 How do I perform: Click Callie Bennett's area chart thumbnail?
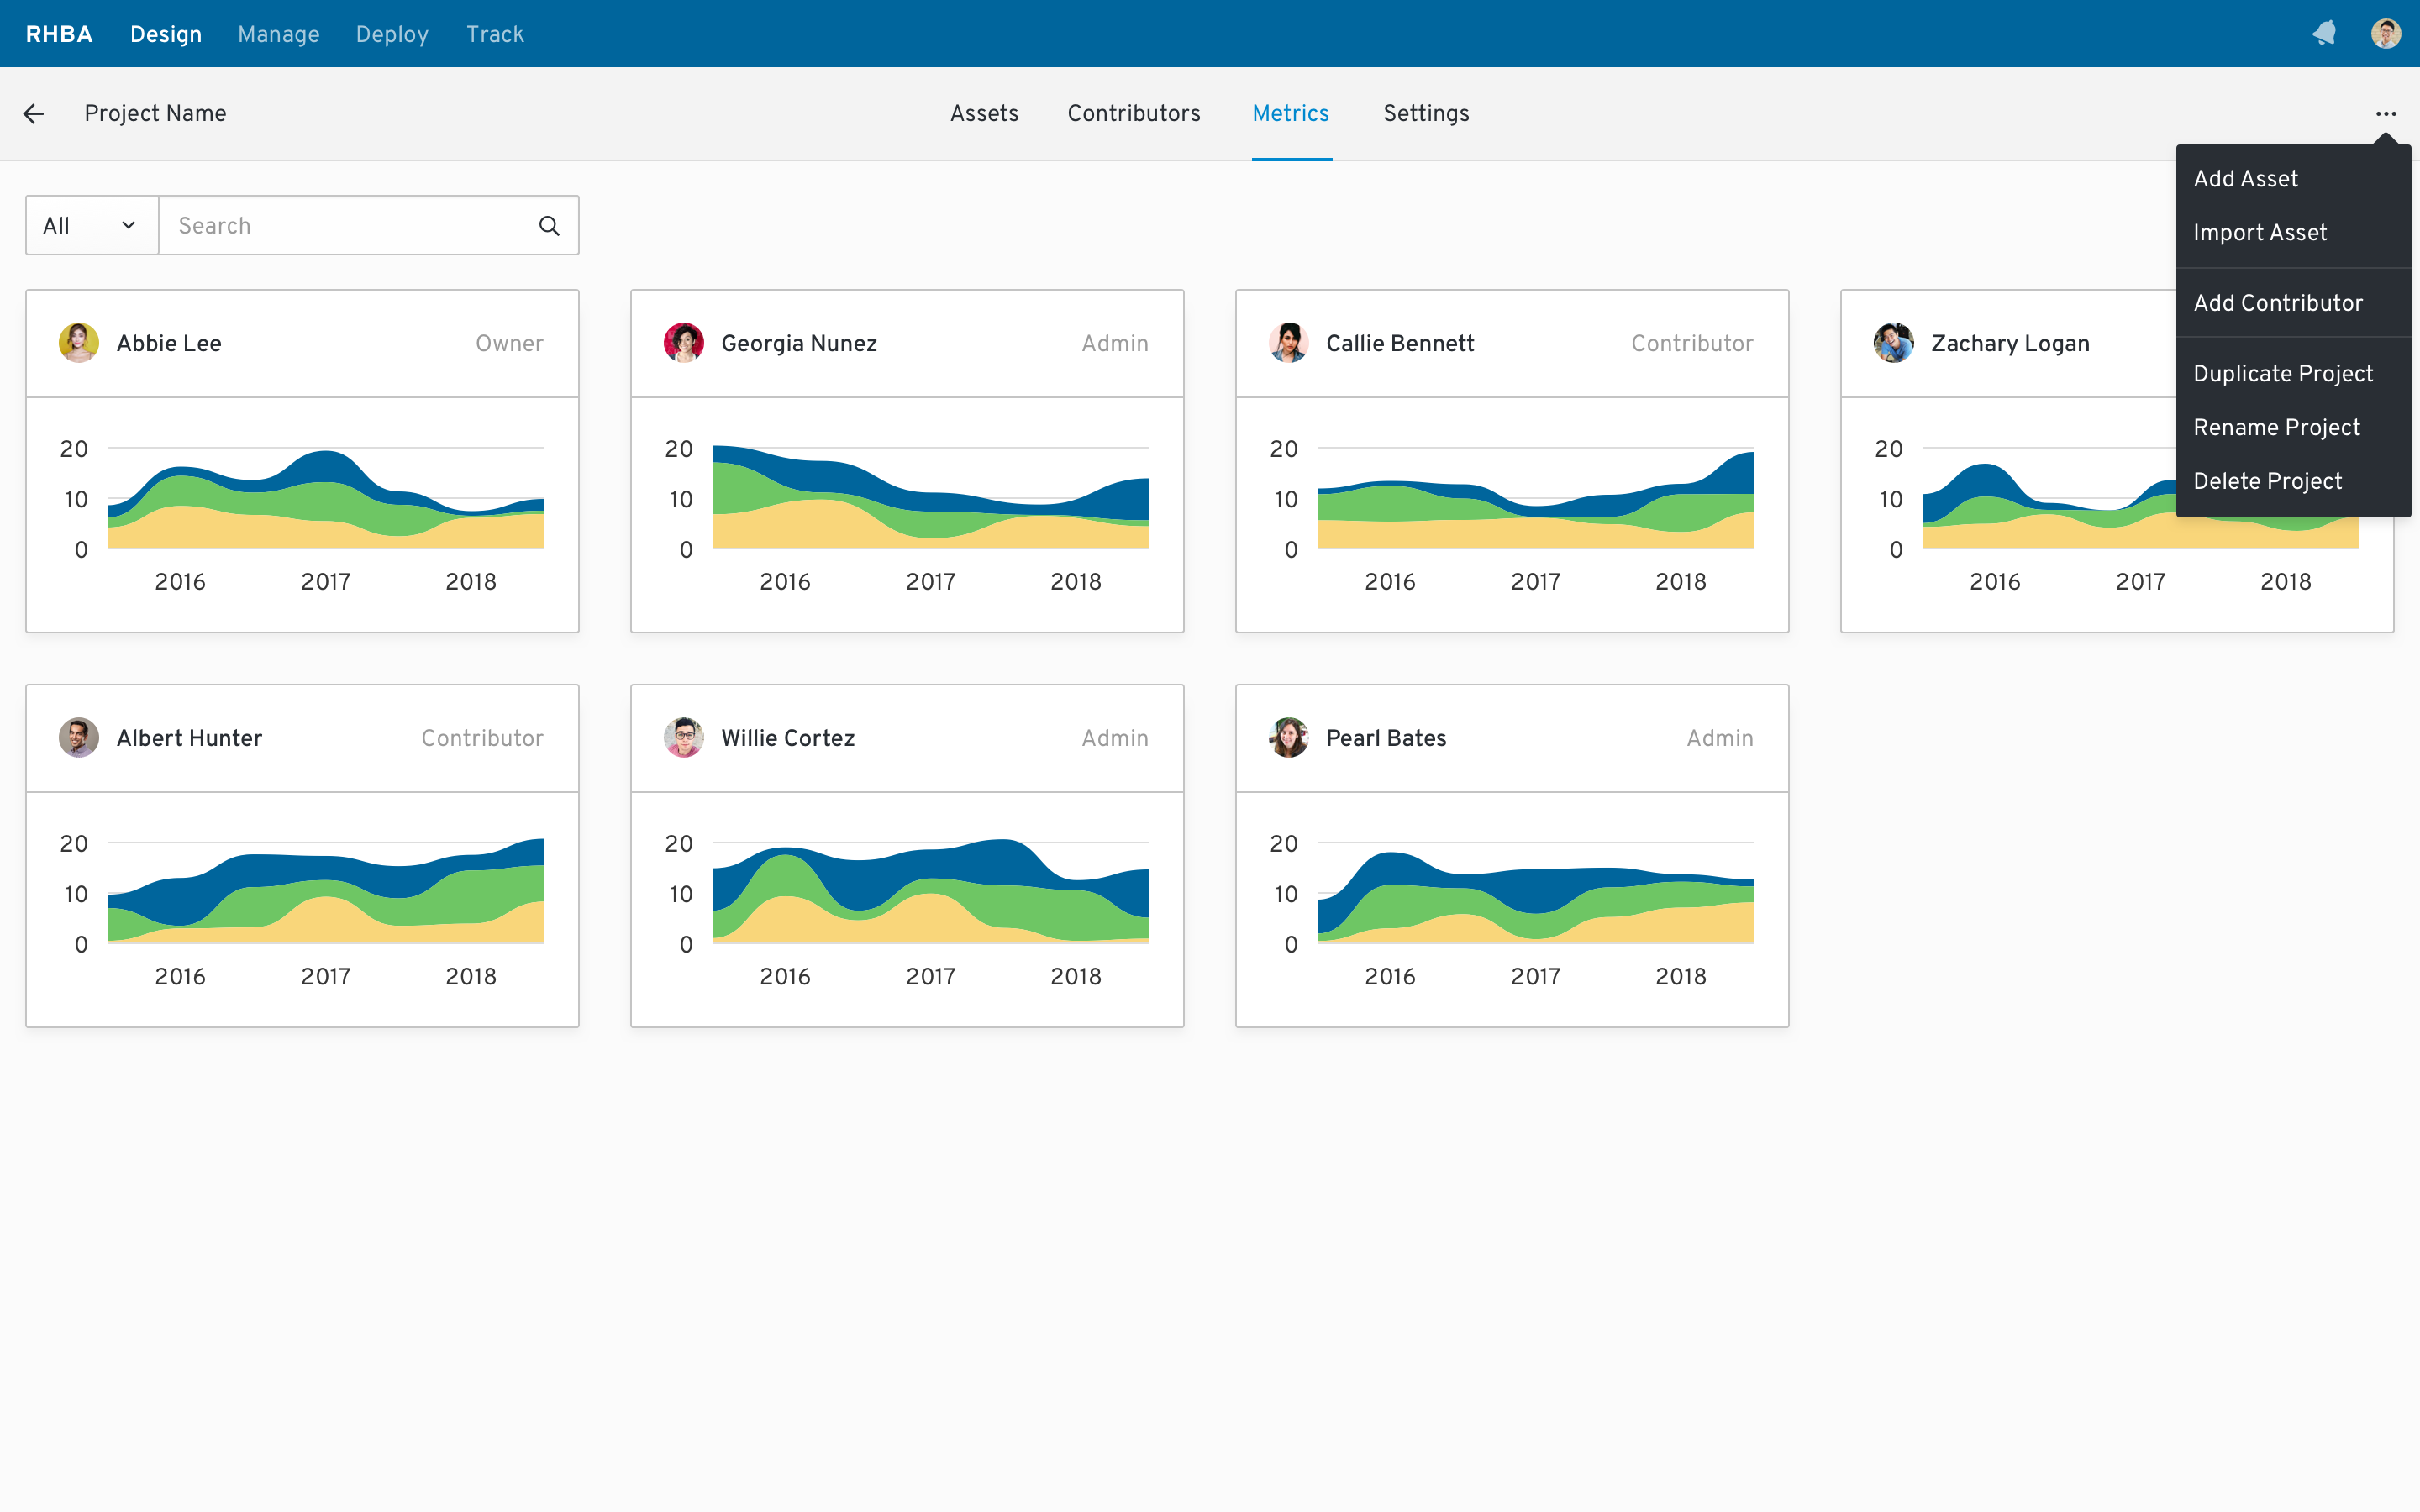[x=1511, y=514]
